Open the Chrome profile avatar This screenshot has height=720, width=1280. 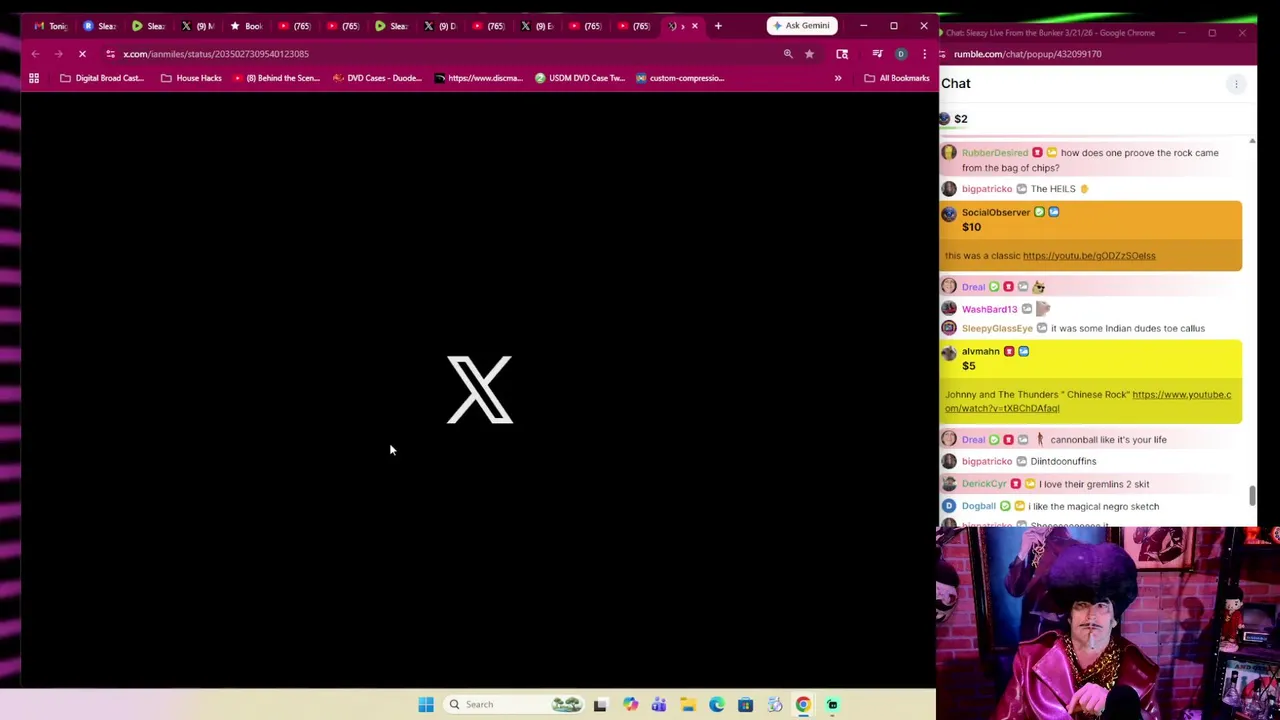point(901,54)
